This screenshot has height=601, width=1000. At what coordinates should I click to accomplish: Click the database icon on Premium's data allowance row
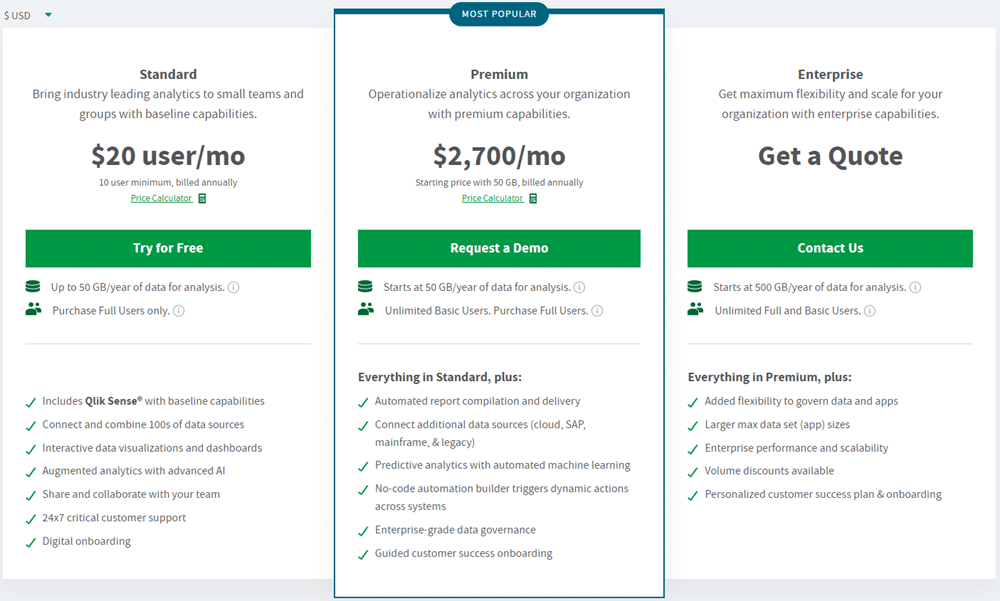pyautogui.click(x=365, y=287)
